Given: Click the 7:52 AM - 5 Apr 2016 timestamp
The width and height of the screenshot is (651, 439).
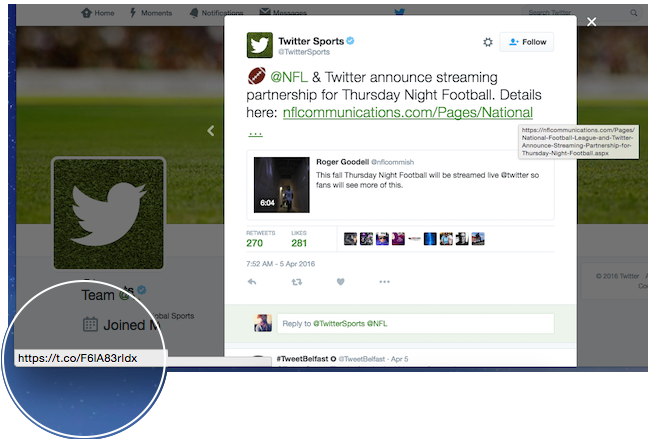Looking at the screenshot, I should click(281, 264).
